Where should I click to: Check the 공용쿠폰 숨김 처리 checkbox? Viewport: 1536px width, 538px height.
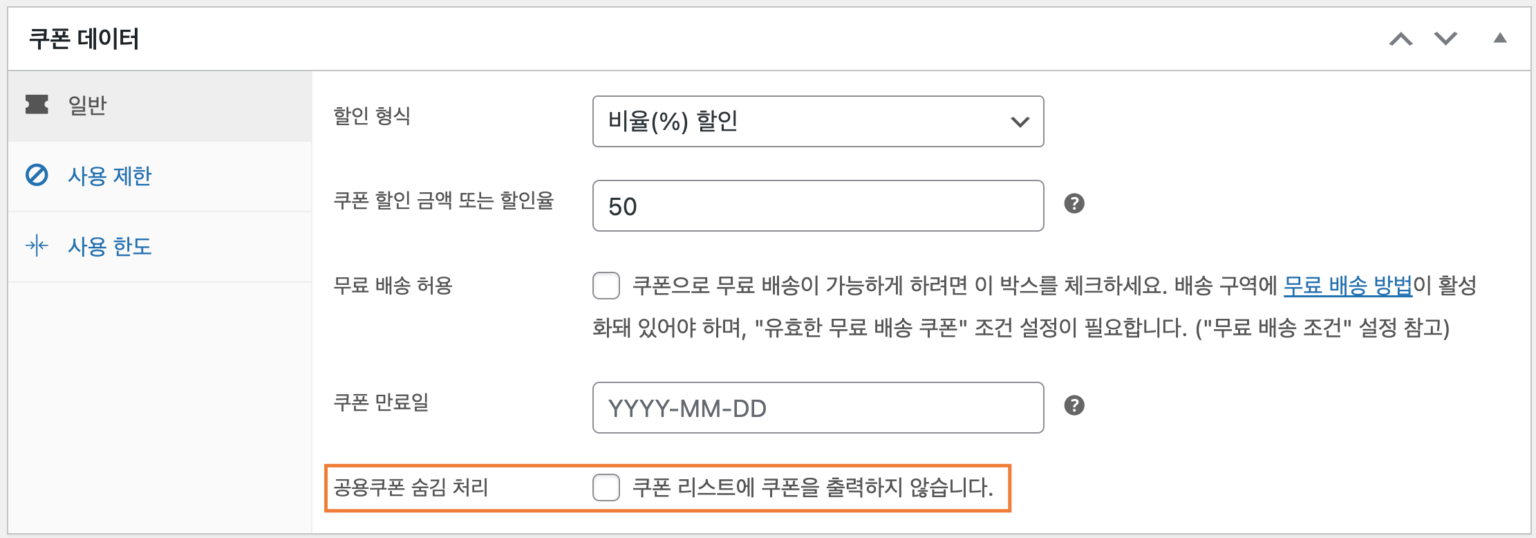coord(606,488)
